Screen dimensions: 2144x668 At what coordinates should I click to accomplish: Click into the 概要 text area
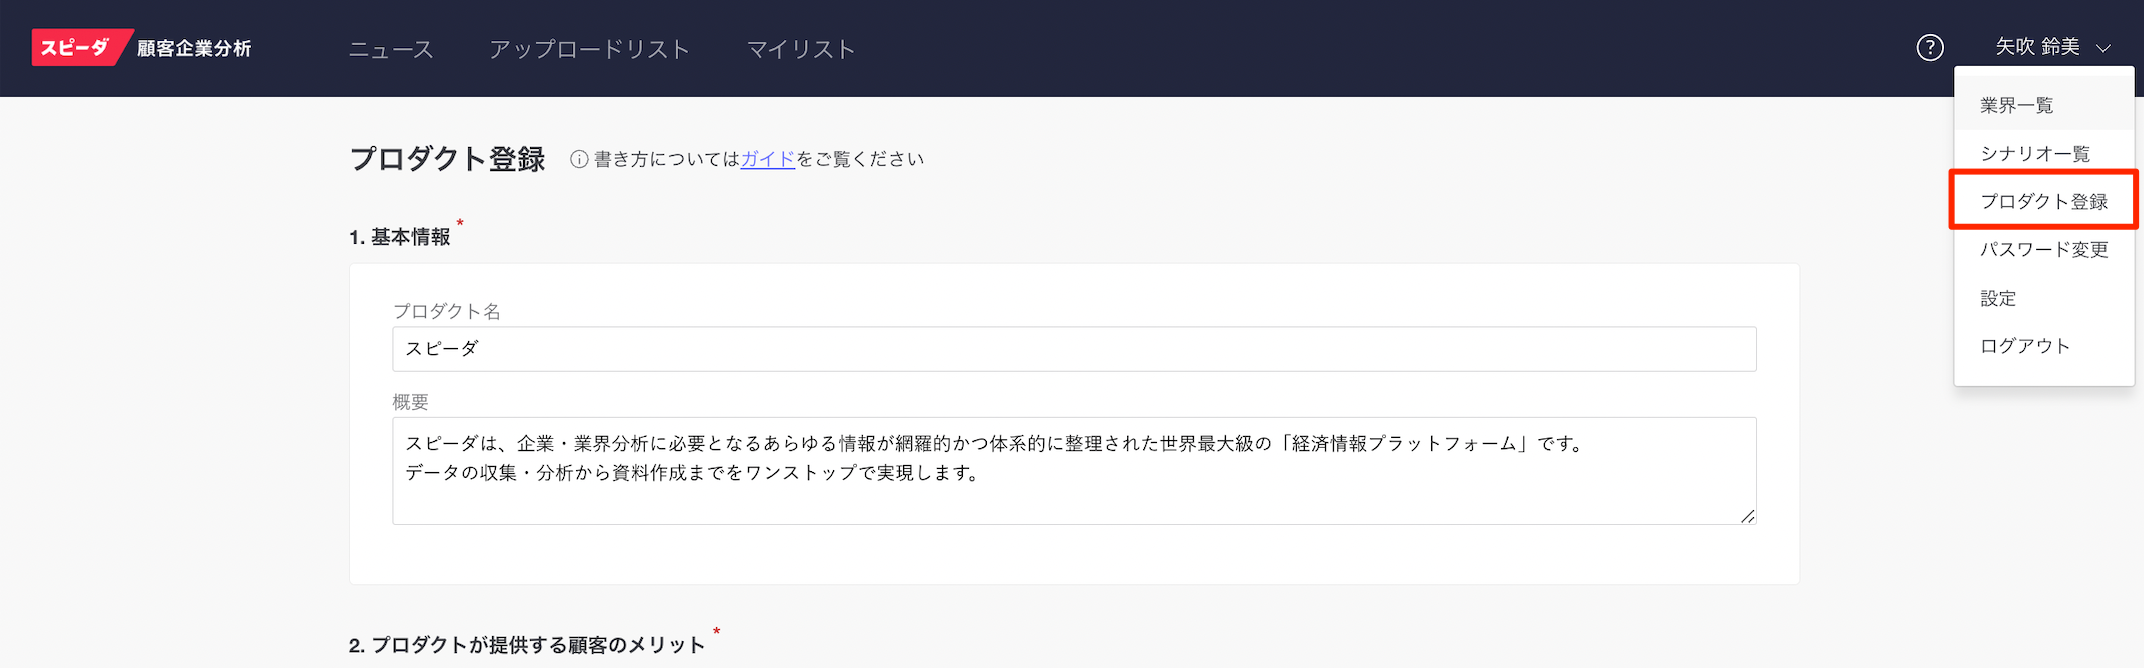pyautogui.click(x=1074, y=471)
